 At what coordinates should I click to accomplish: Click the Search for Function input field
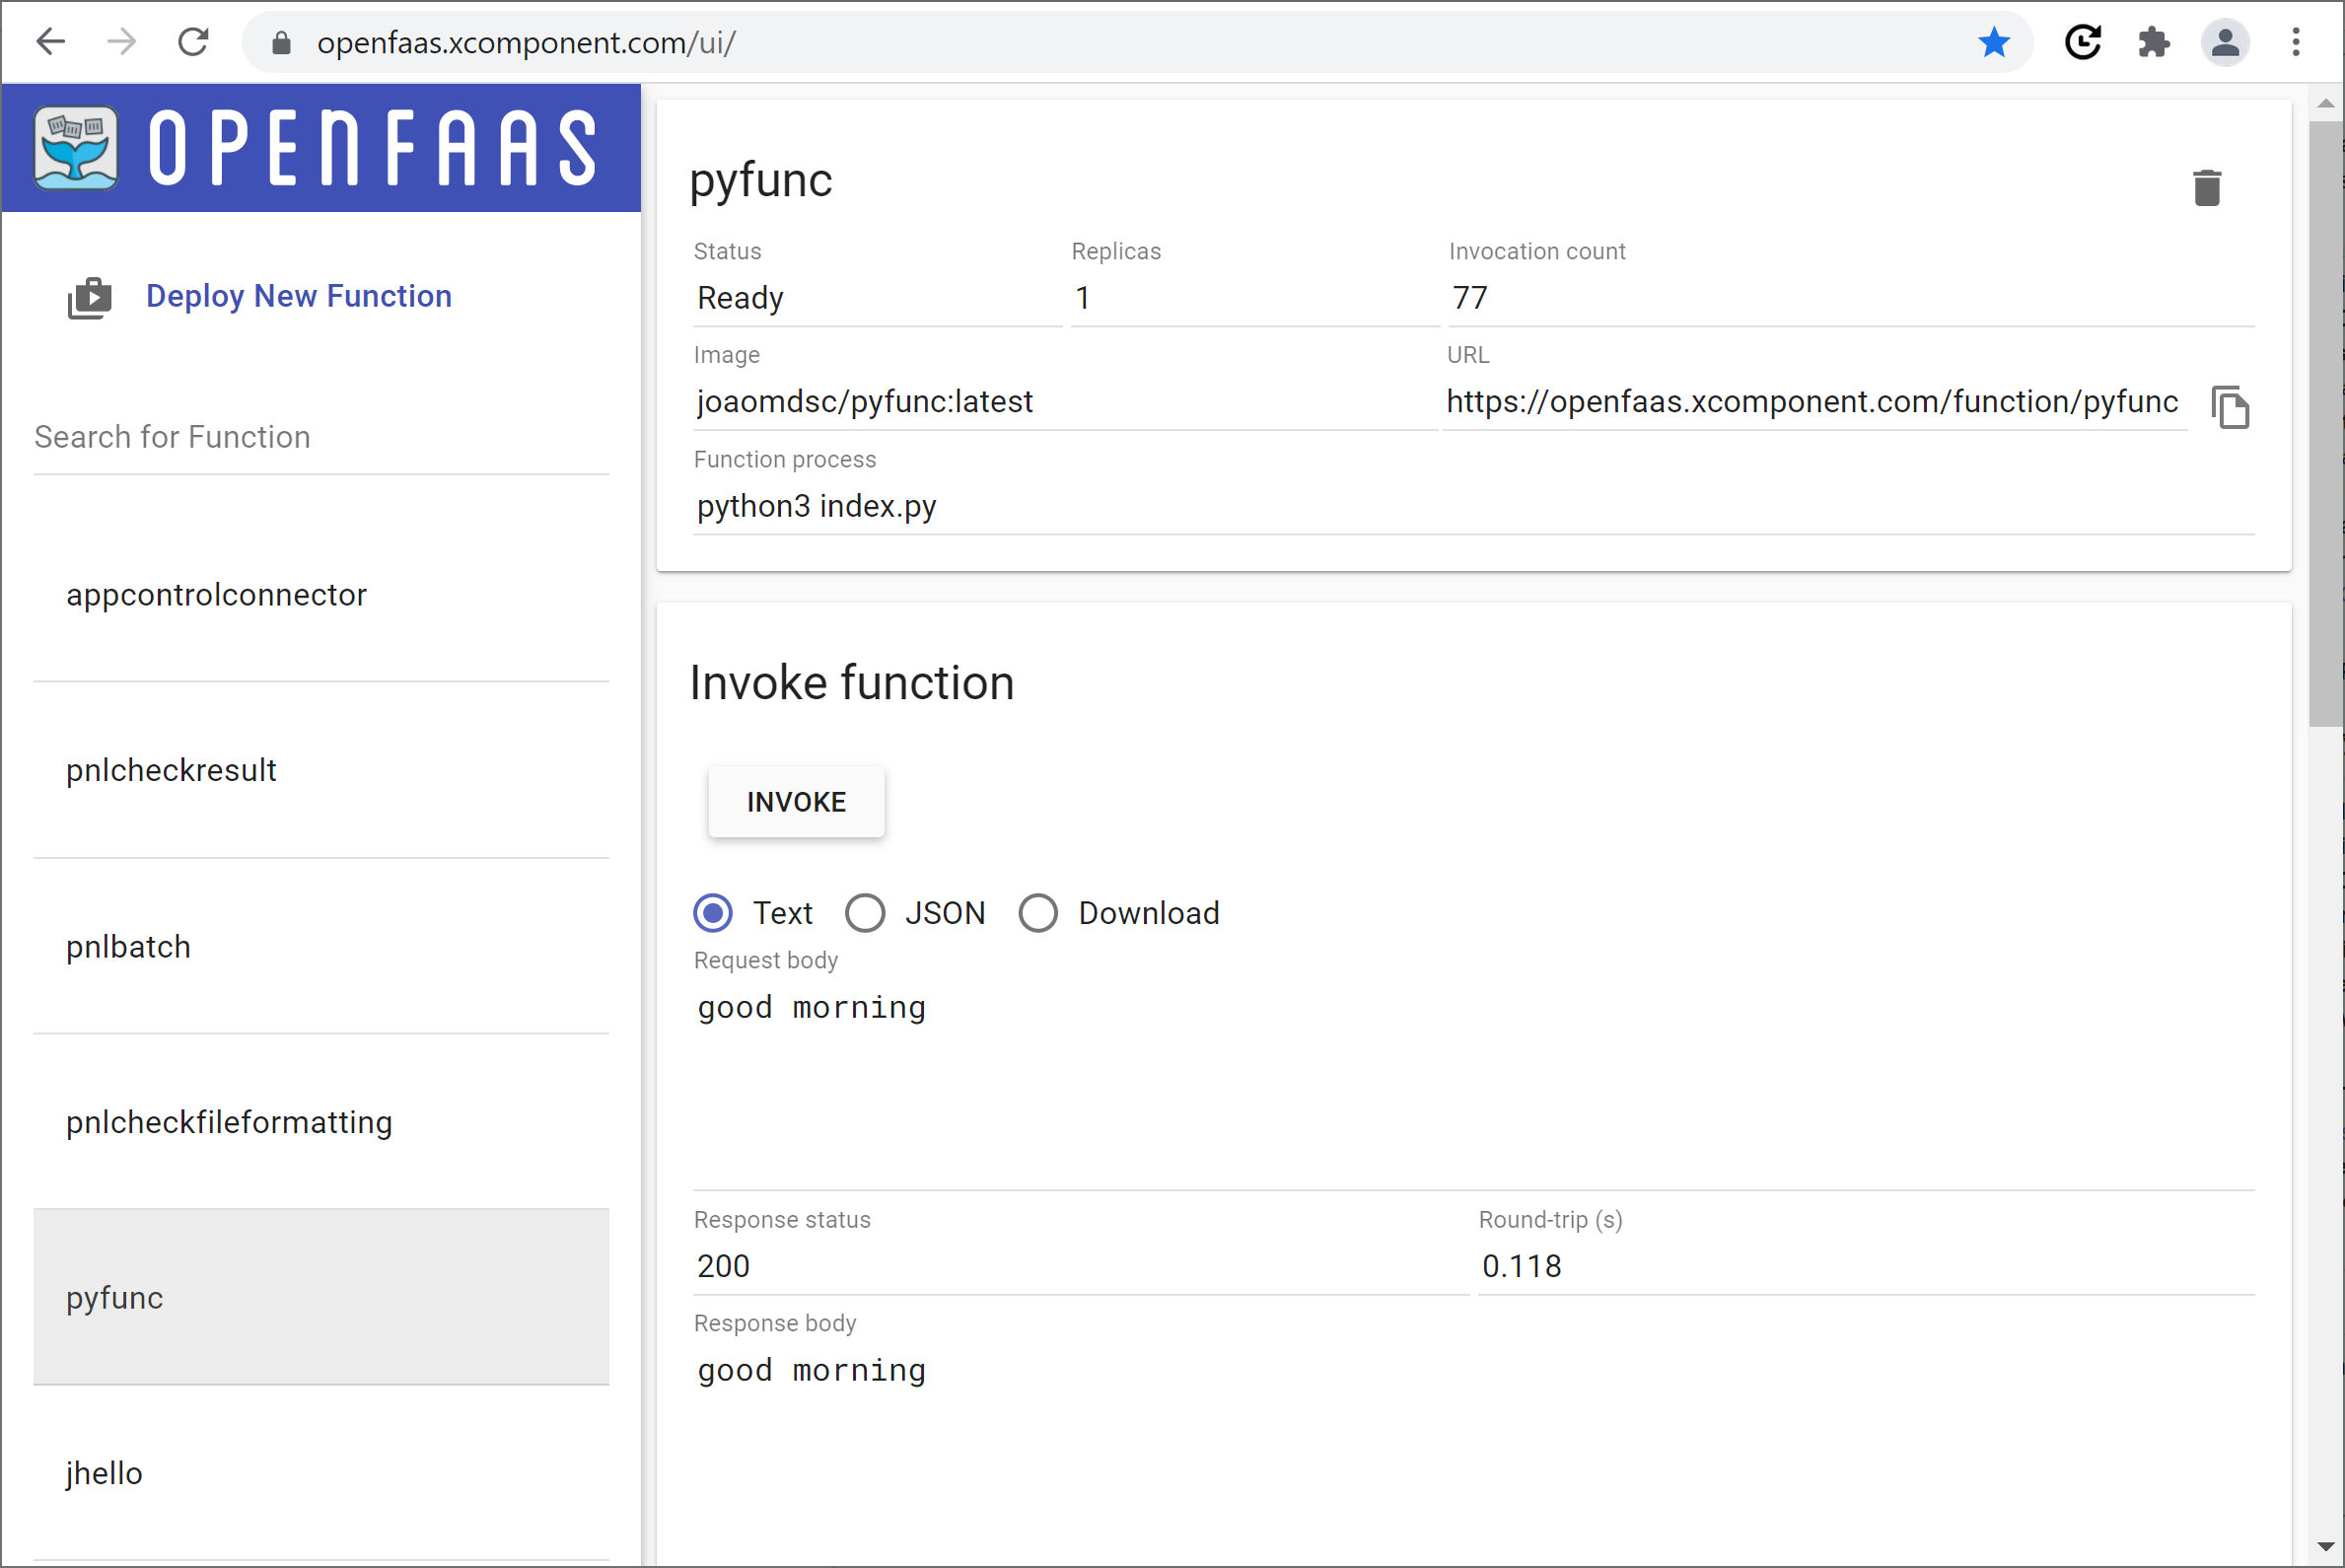(322, 436)
